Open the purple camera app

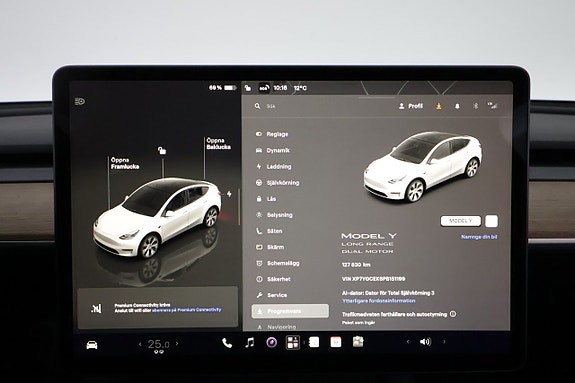(271, 343)
